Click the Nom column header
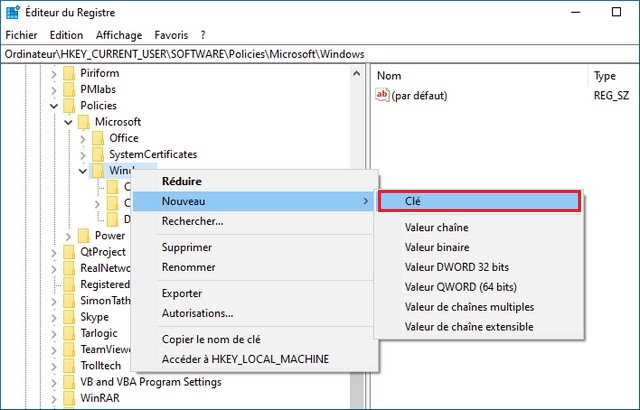Viewport: 640px width, 410px height. [x=389, y=76]
